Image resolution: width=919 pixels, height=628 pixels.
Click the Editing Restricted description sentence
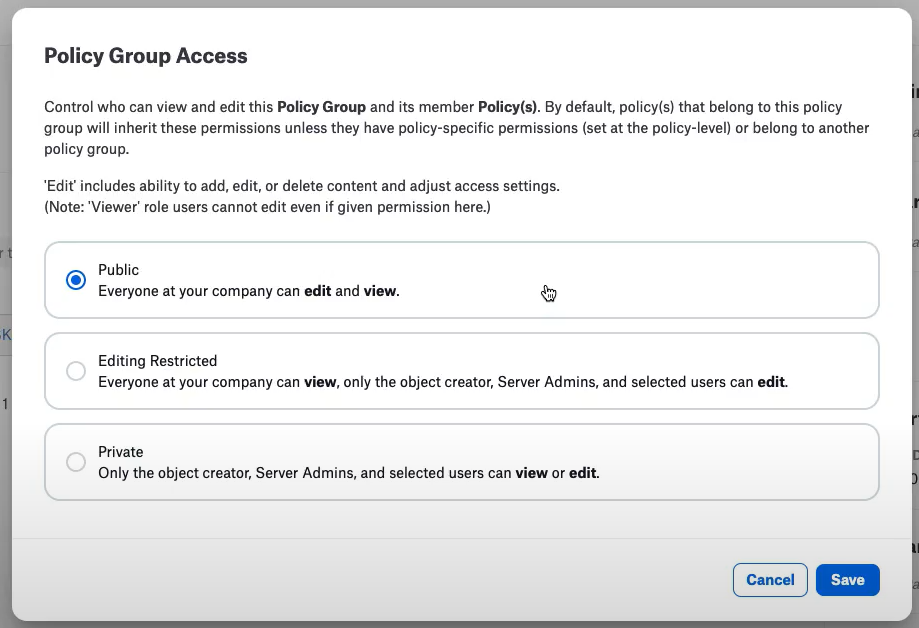(x=443, y=382)
